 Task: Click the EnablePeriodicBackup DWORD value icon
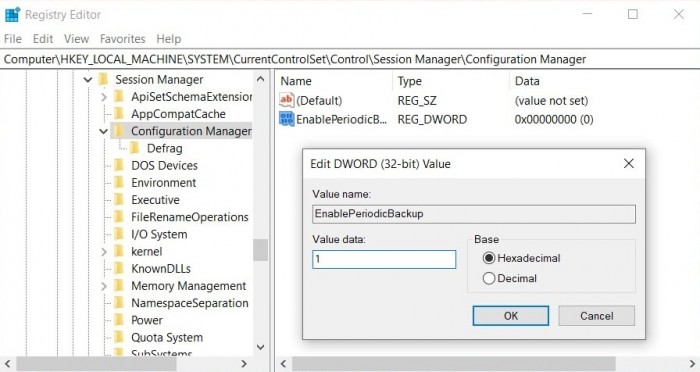(287, 119)
